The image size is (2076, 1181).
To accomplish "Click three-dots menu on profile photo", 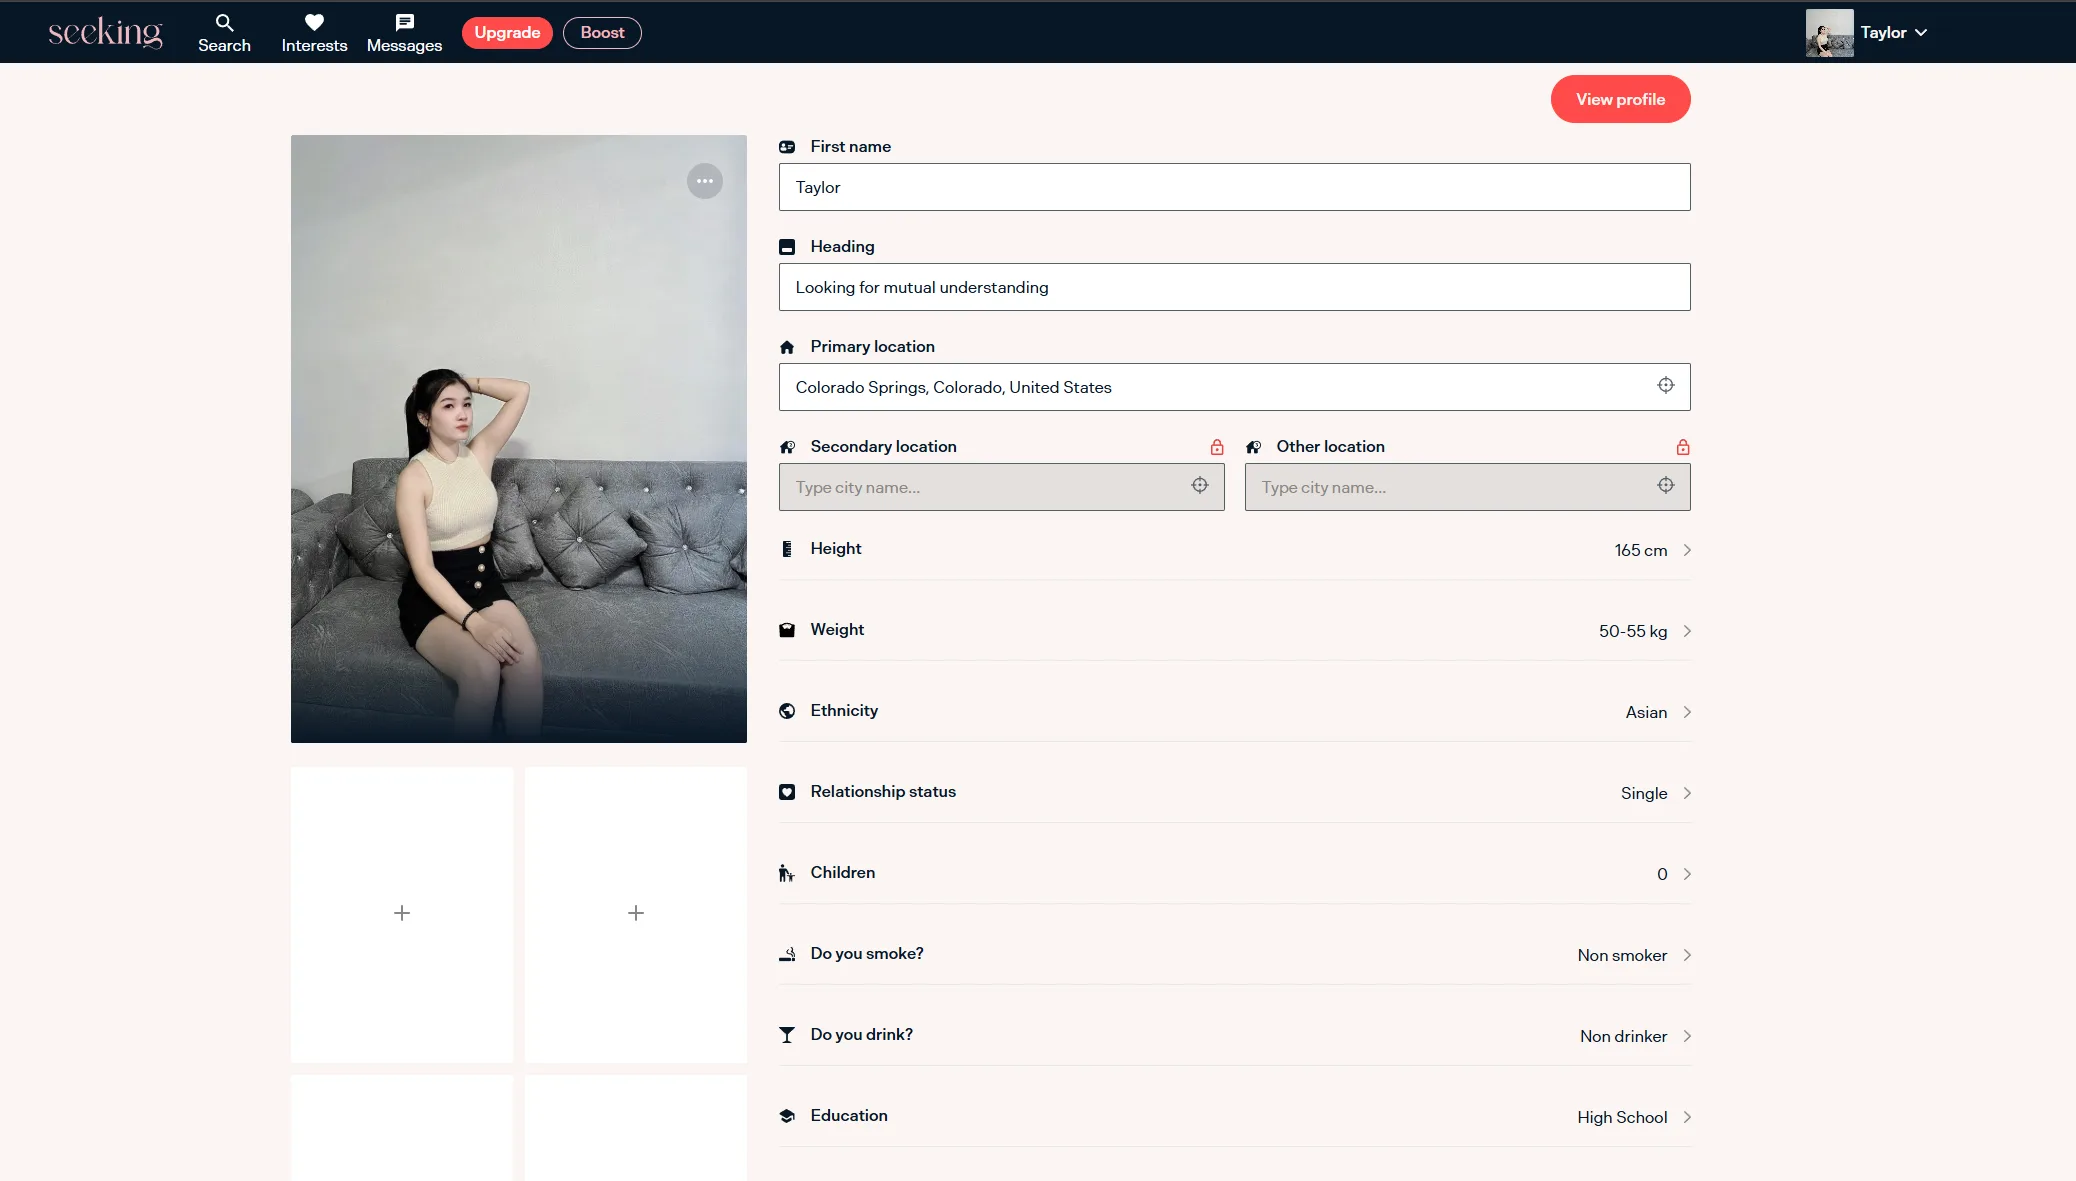I will coord(705,181).
